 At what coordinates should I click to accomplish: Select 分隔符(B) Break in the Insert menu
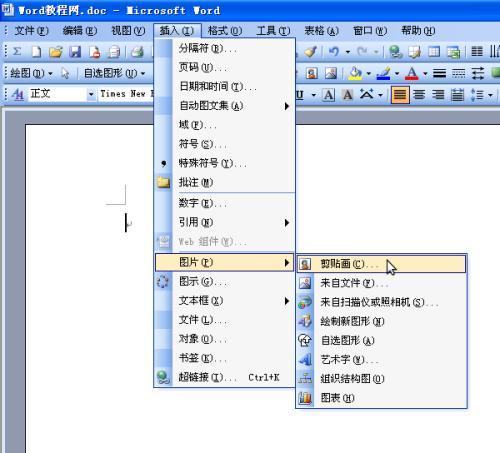tap(224, 49)
